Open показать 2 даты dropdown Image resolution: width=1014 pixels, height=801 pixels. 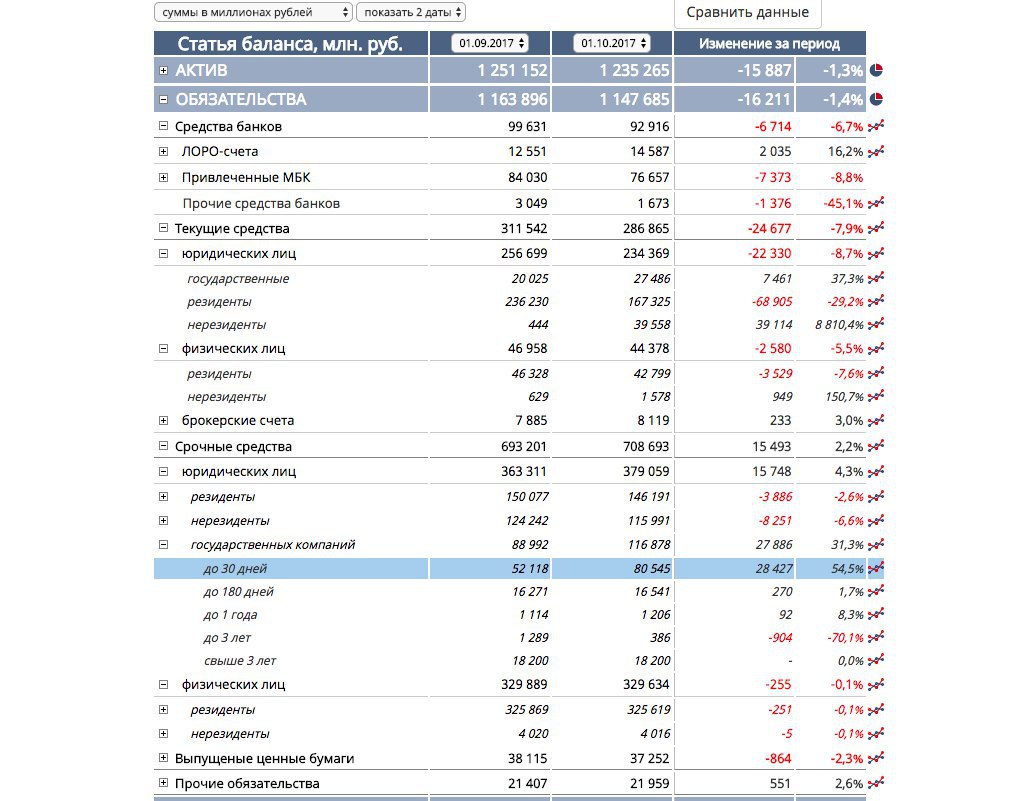[411, 12]
